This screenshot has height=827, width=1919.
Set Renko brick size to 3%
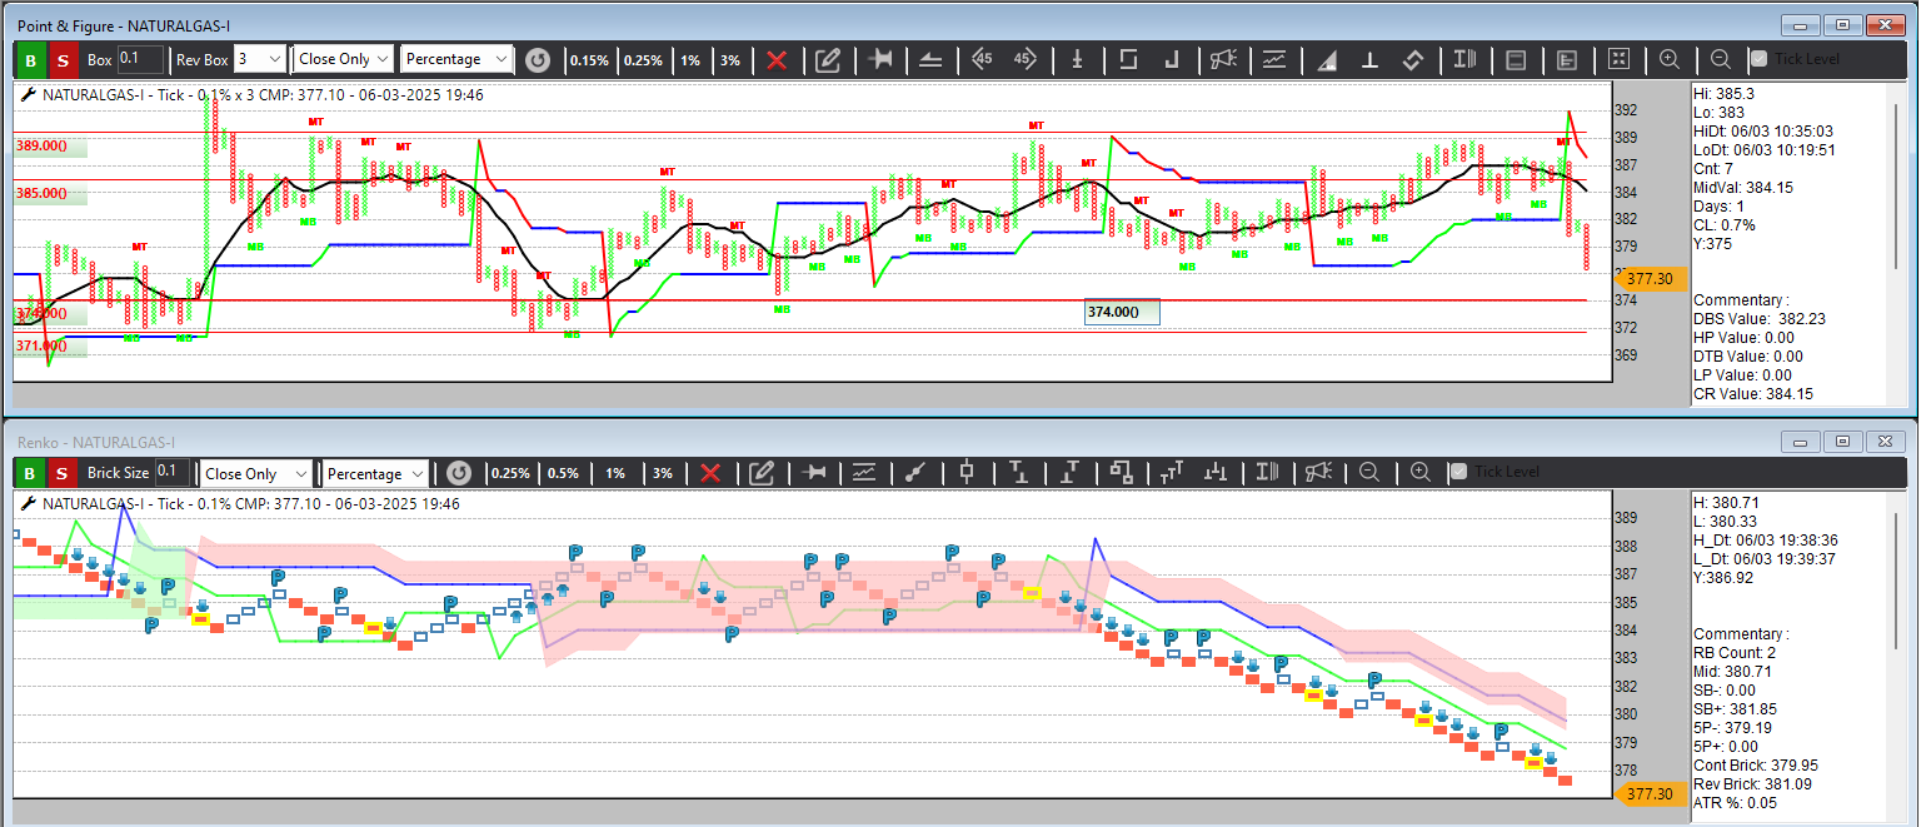click(x=662, y=473)
